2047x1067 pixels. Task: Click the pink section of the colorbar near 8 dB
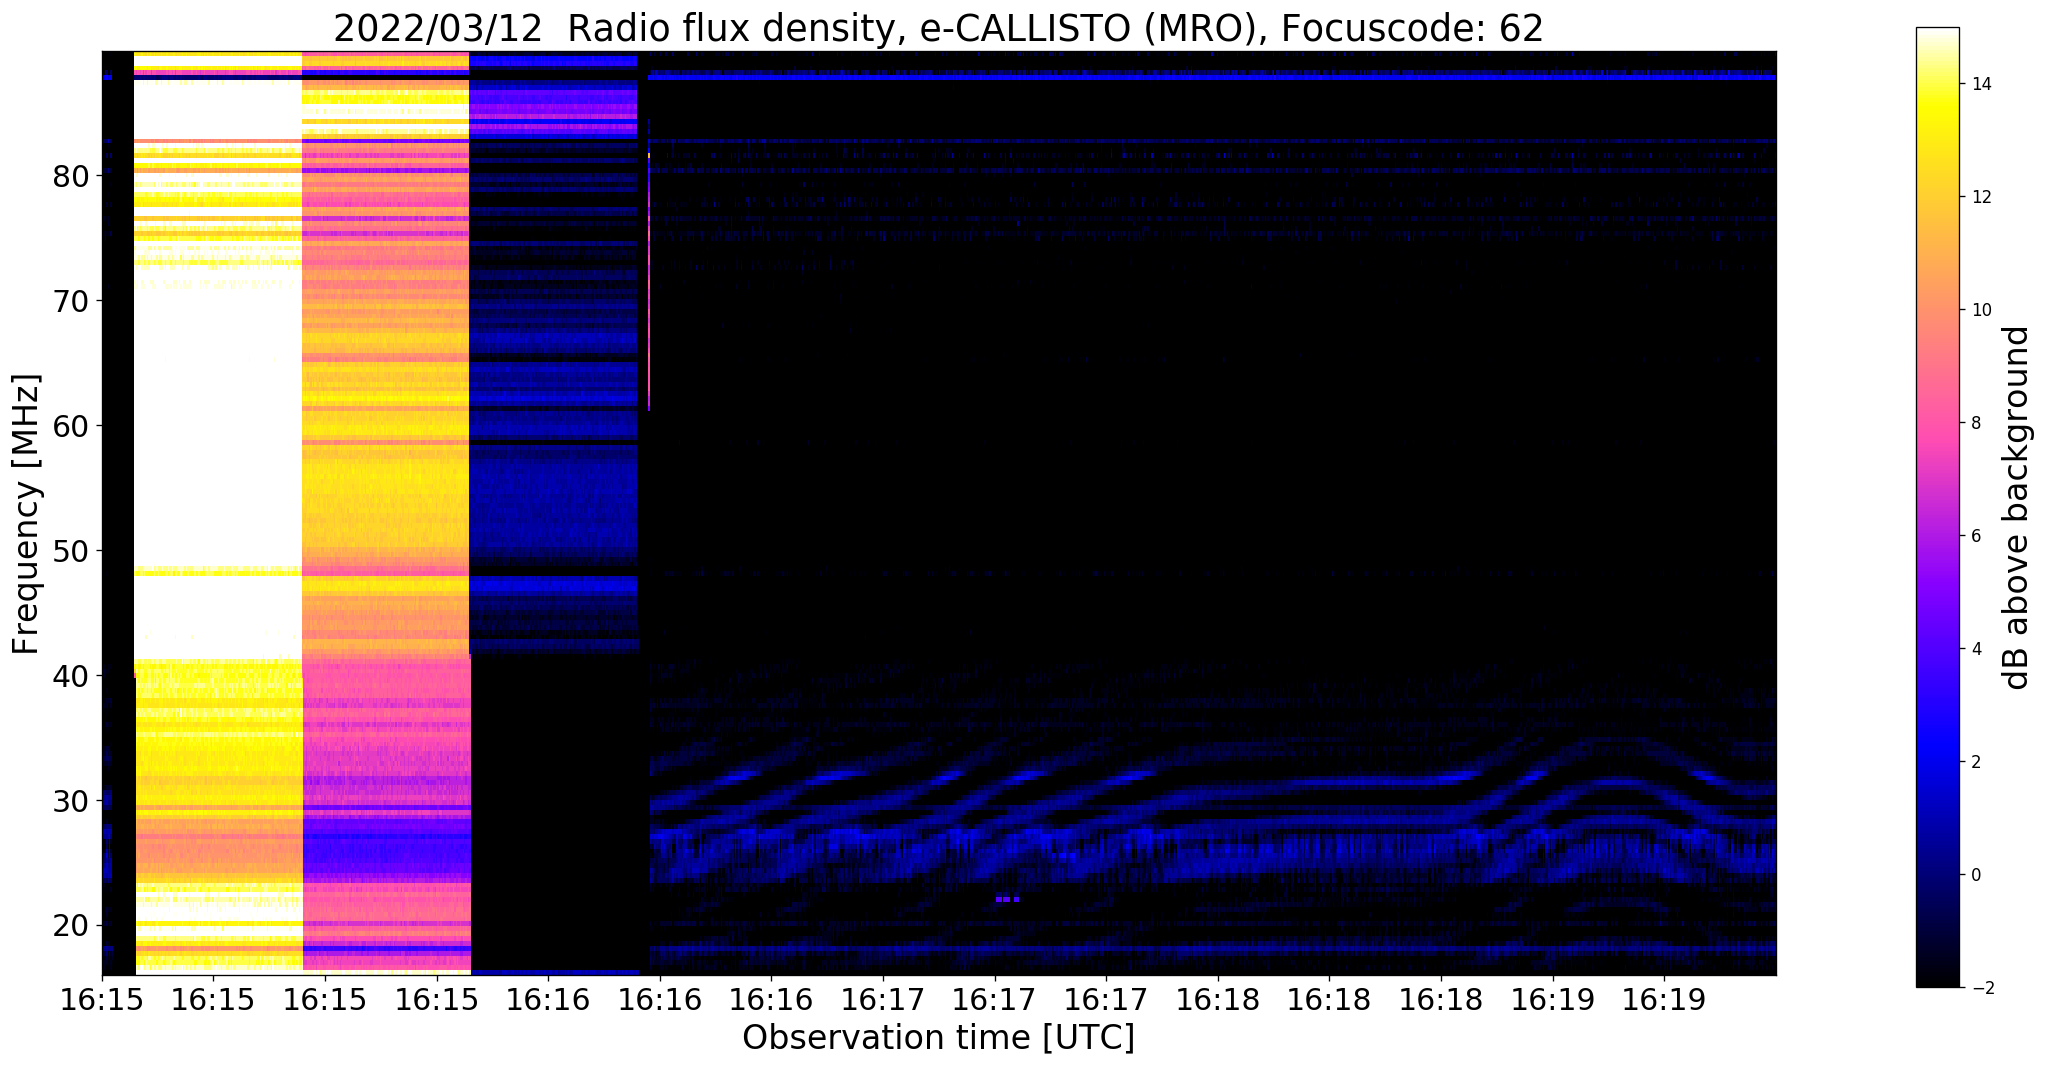click(1937, 423)
